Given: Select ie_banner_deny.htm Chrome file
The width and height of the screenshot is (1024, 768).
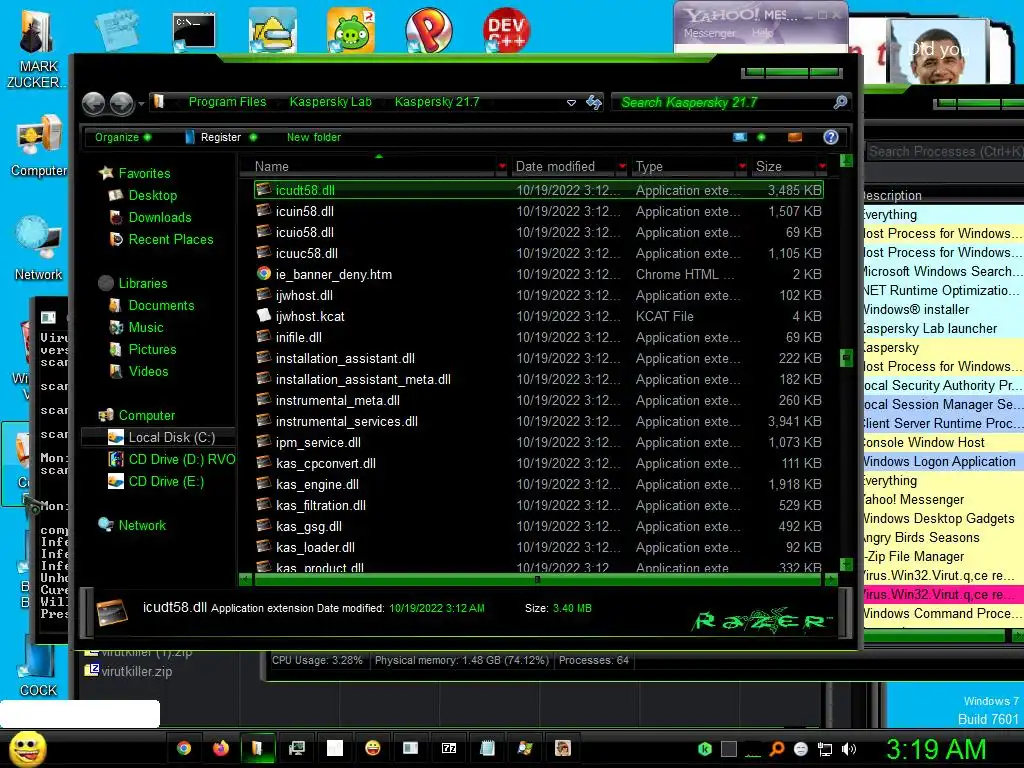Looking at the screenshot, I should [539, 274].
